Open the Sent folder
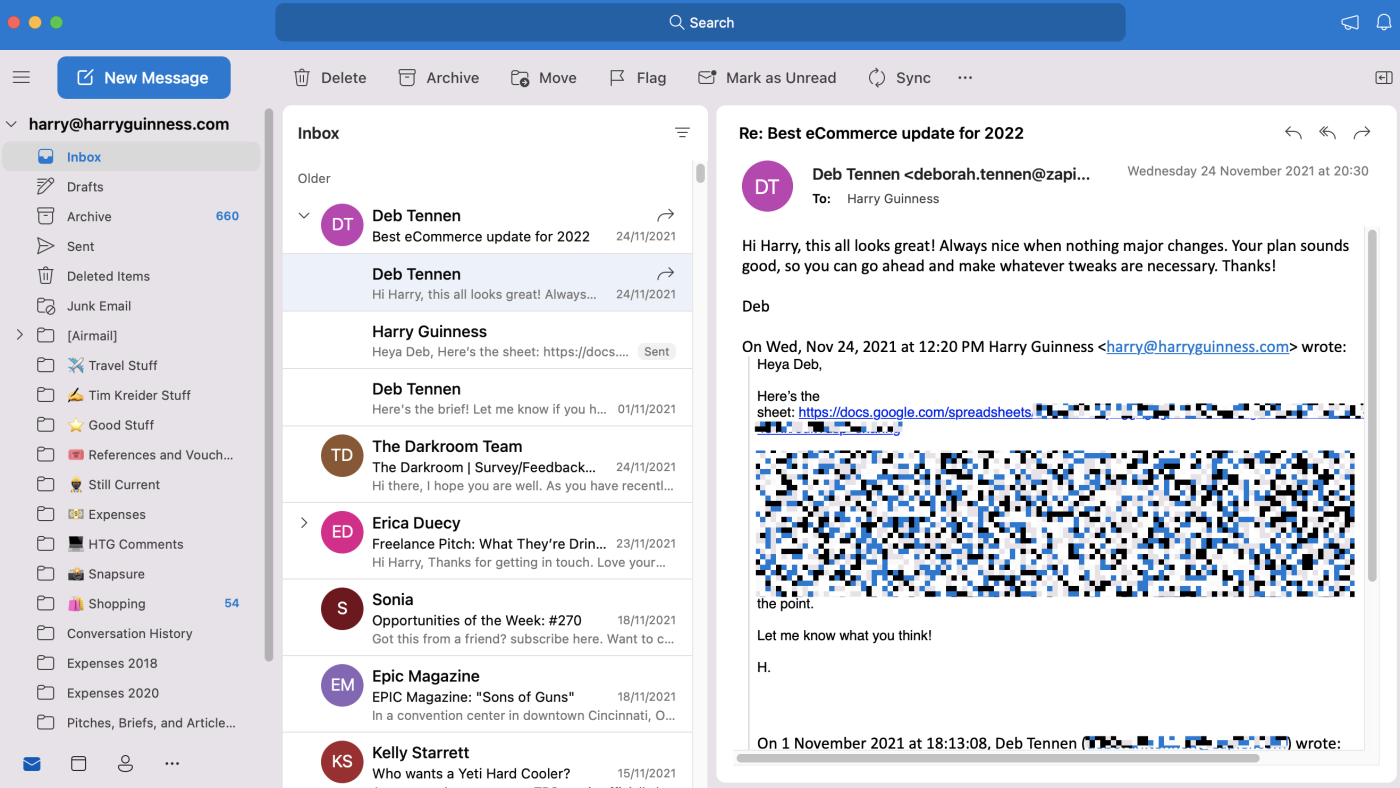This screenshot has width=1400, height=788. point(131,246)
